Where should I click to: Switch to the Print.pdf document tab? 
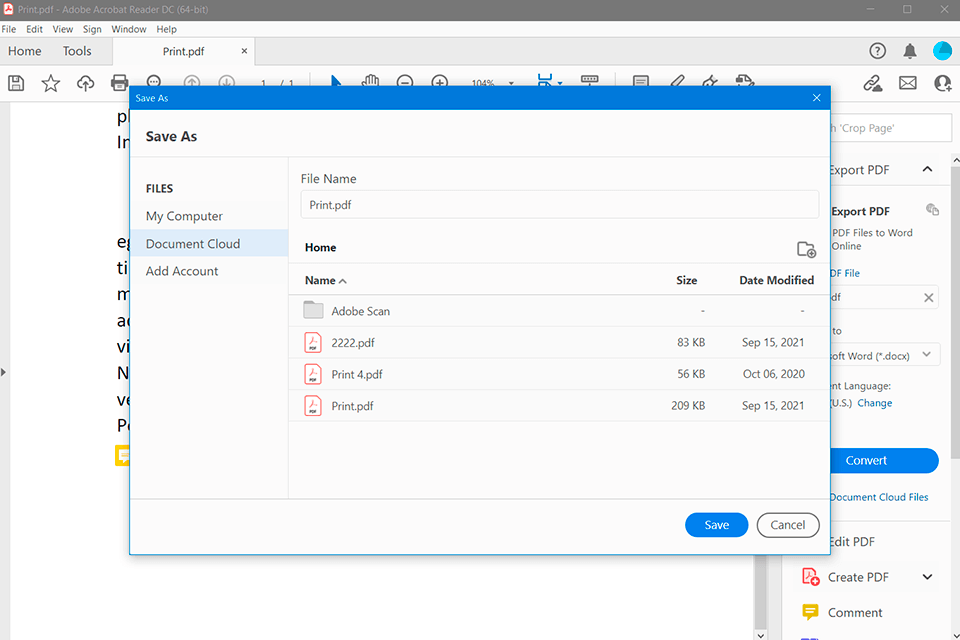point(183,51)
